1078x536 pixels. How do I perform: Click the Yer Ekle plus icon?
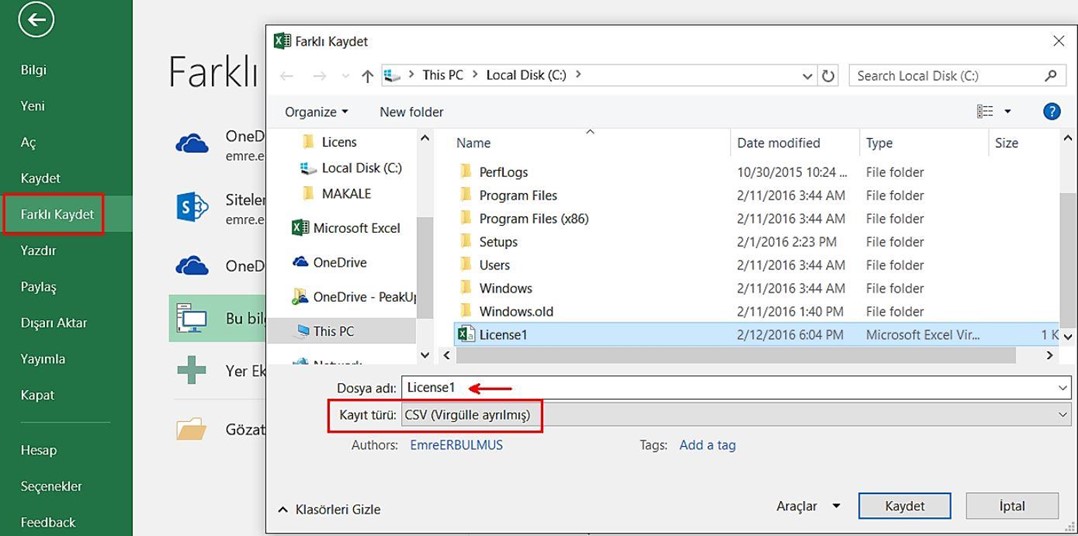pos(192,370)
